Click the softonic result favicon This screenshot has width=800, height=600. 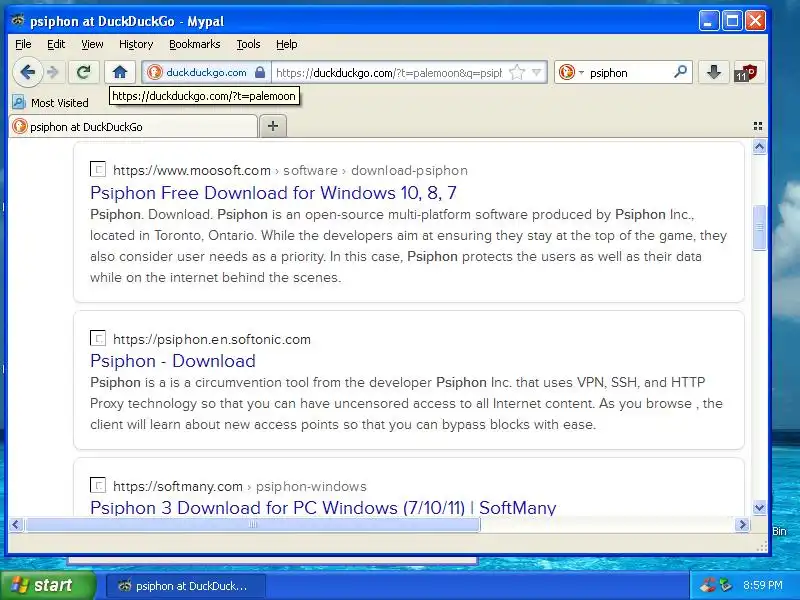(98, 338)
